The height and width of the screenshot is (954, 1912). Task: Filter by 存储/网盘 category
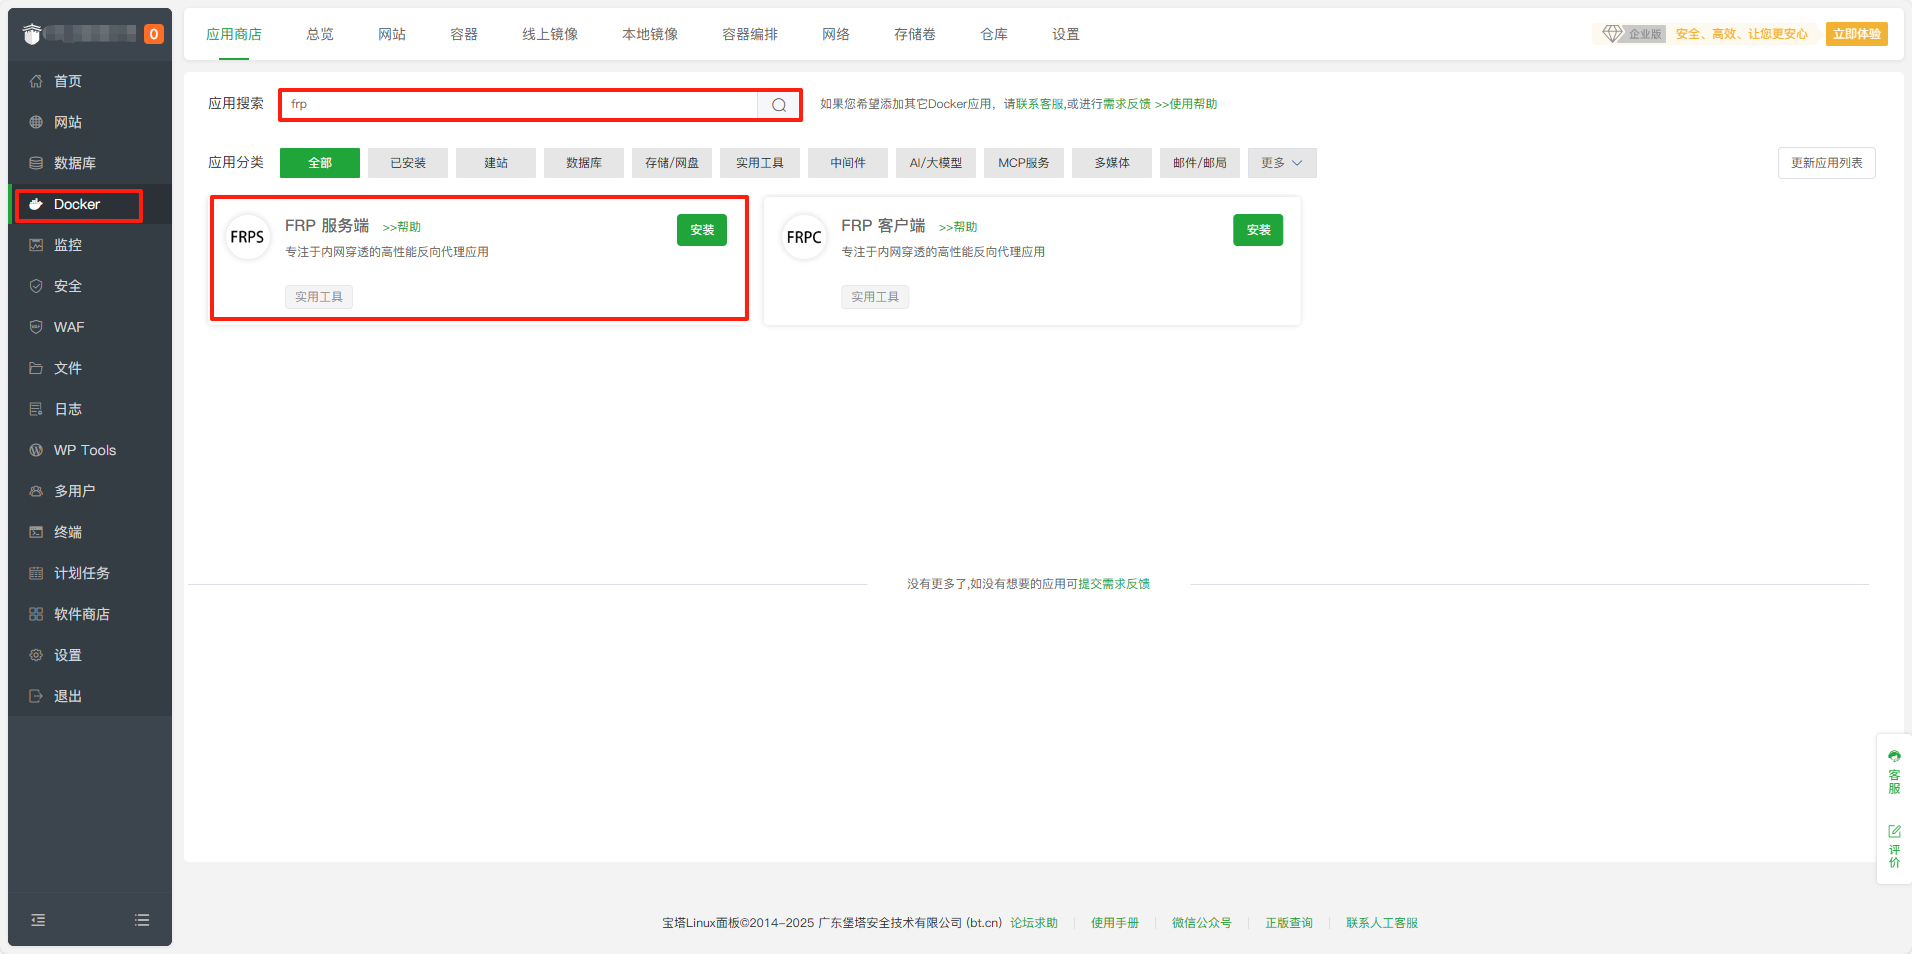[672, 163]
